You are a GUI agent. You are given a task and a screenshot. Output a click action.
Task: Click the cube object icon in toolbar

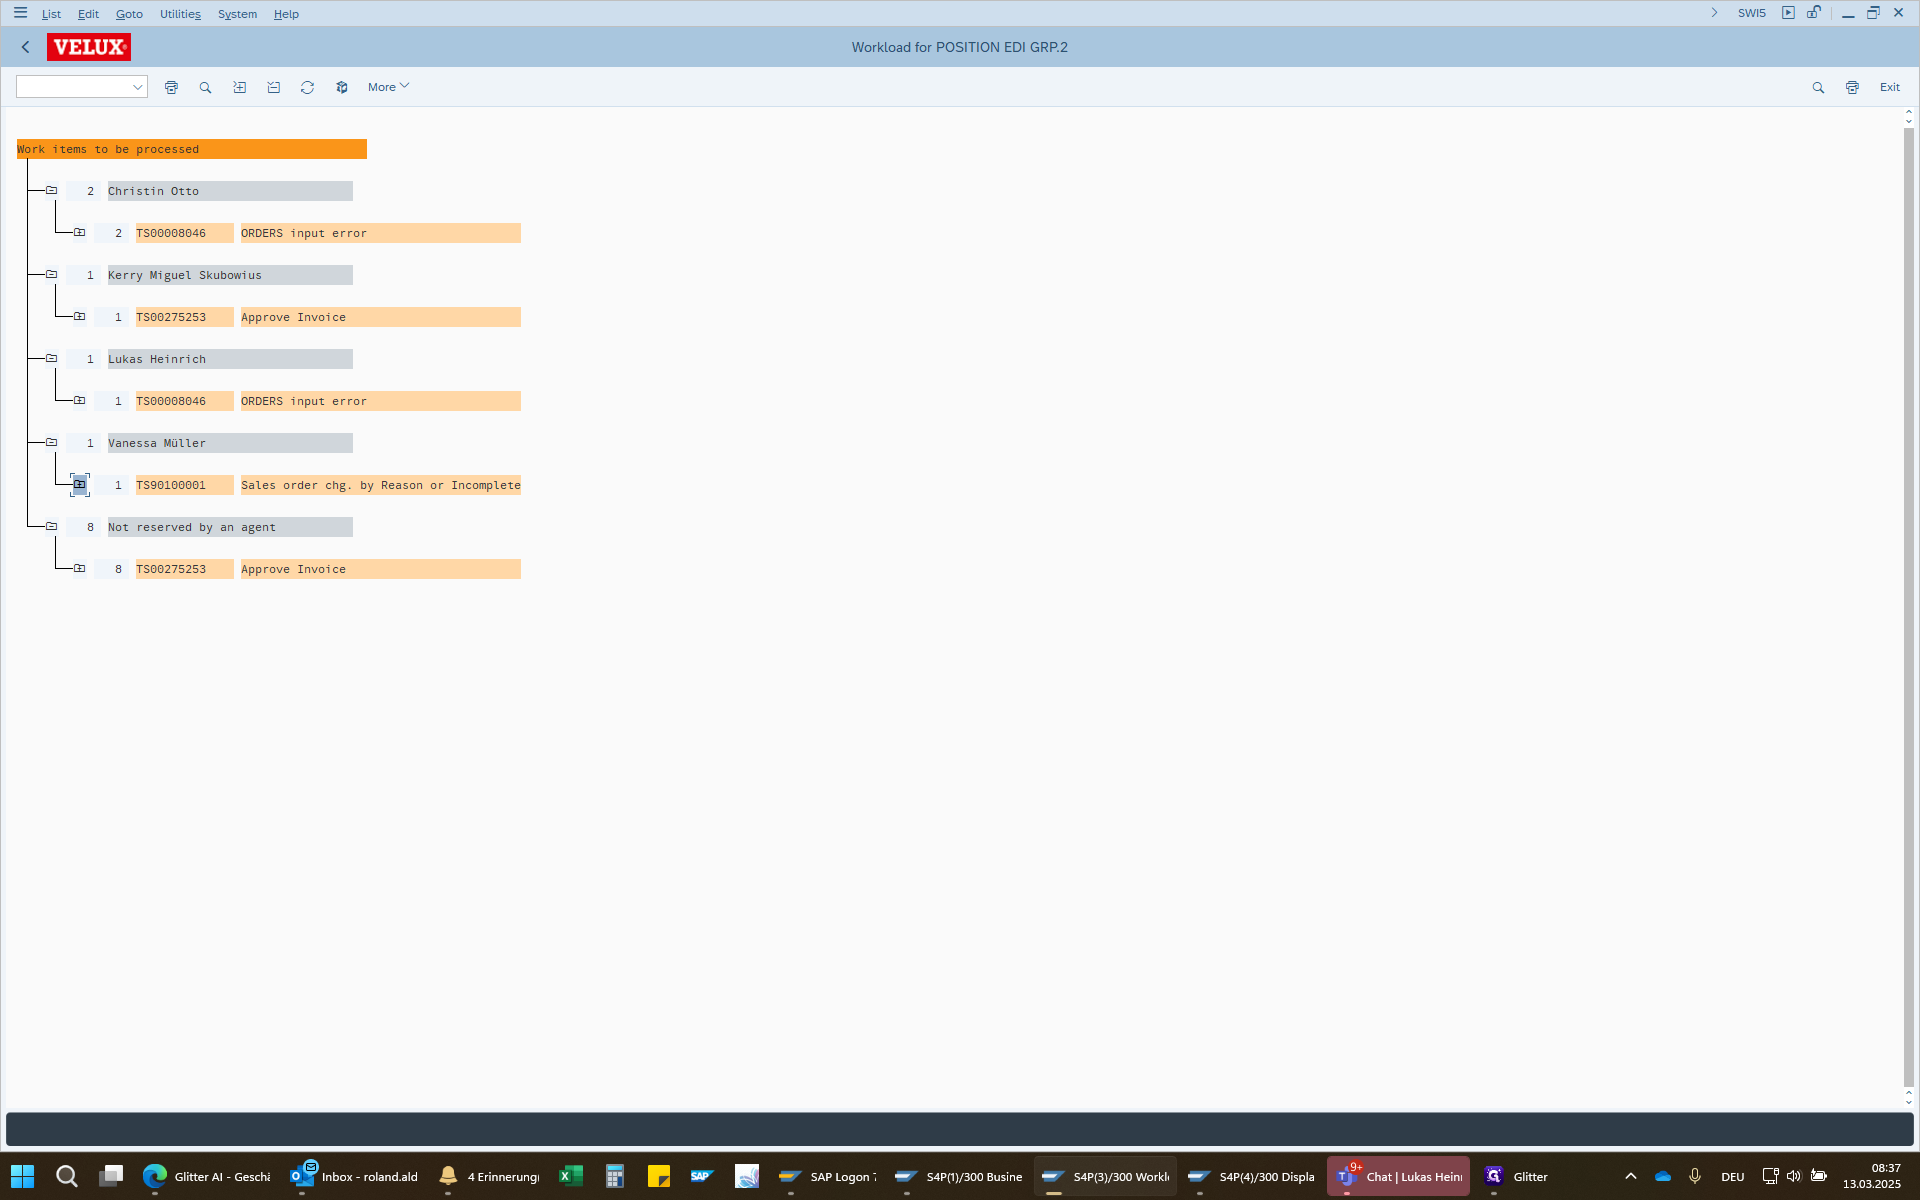pos(342,88)
